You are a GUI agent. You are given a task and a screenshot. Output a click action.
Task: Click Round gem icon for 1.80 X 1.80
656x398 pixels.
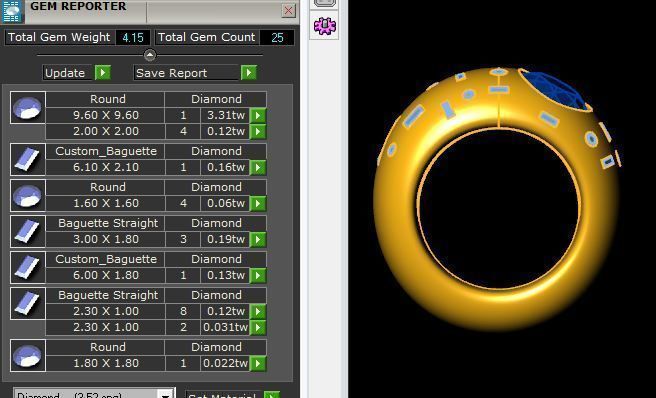[x=28, y=355]
